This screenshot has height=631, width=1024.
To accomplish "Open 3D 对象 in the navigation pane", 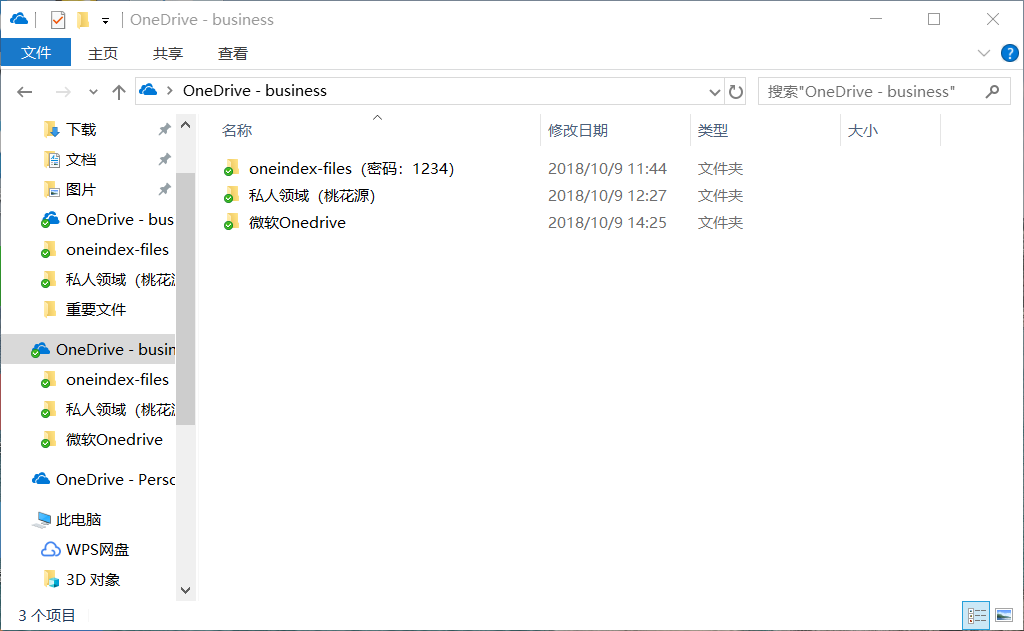I will [93, 580].
